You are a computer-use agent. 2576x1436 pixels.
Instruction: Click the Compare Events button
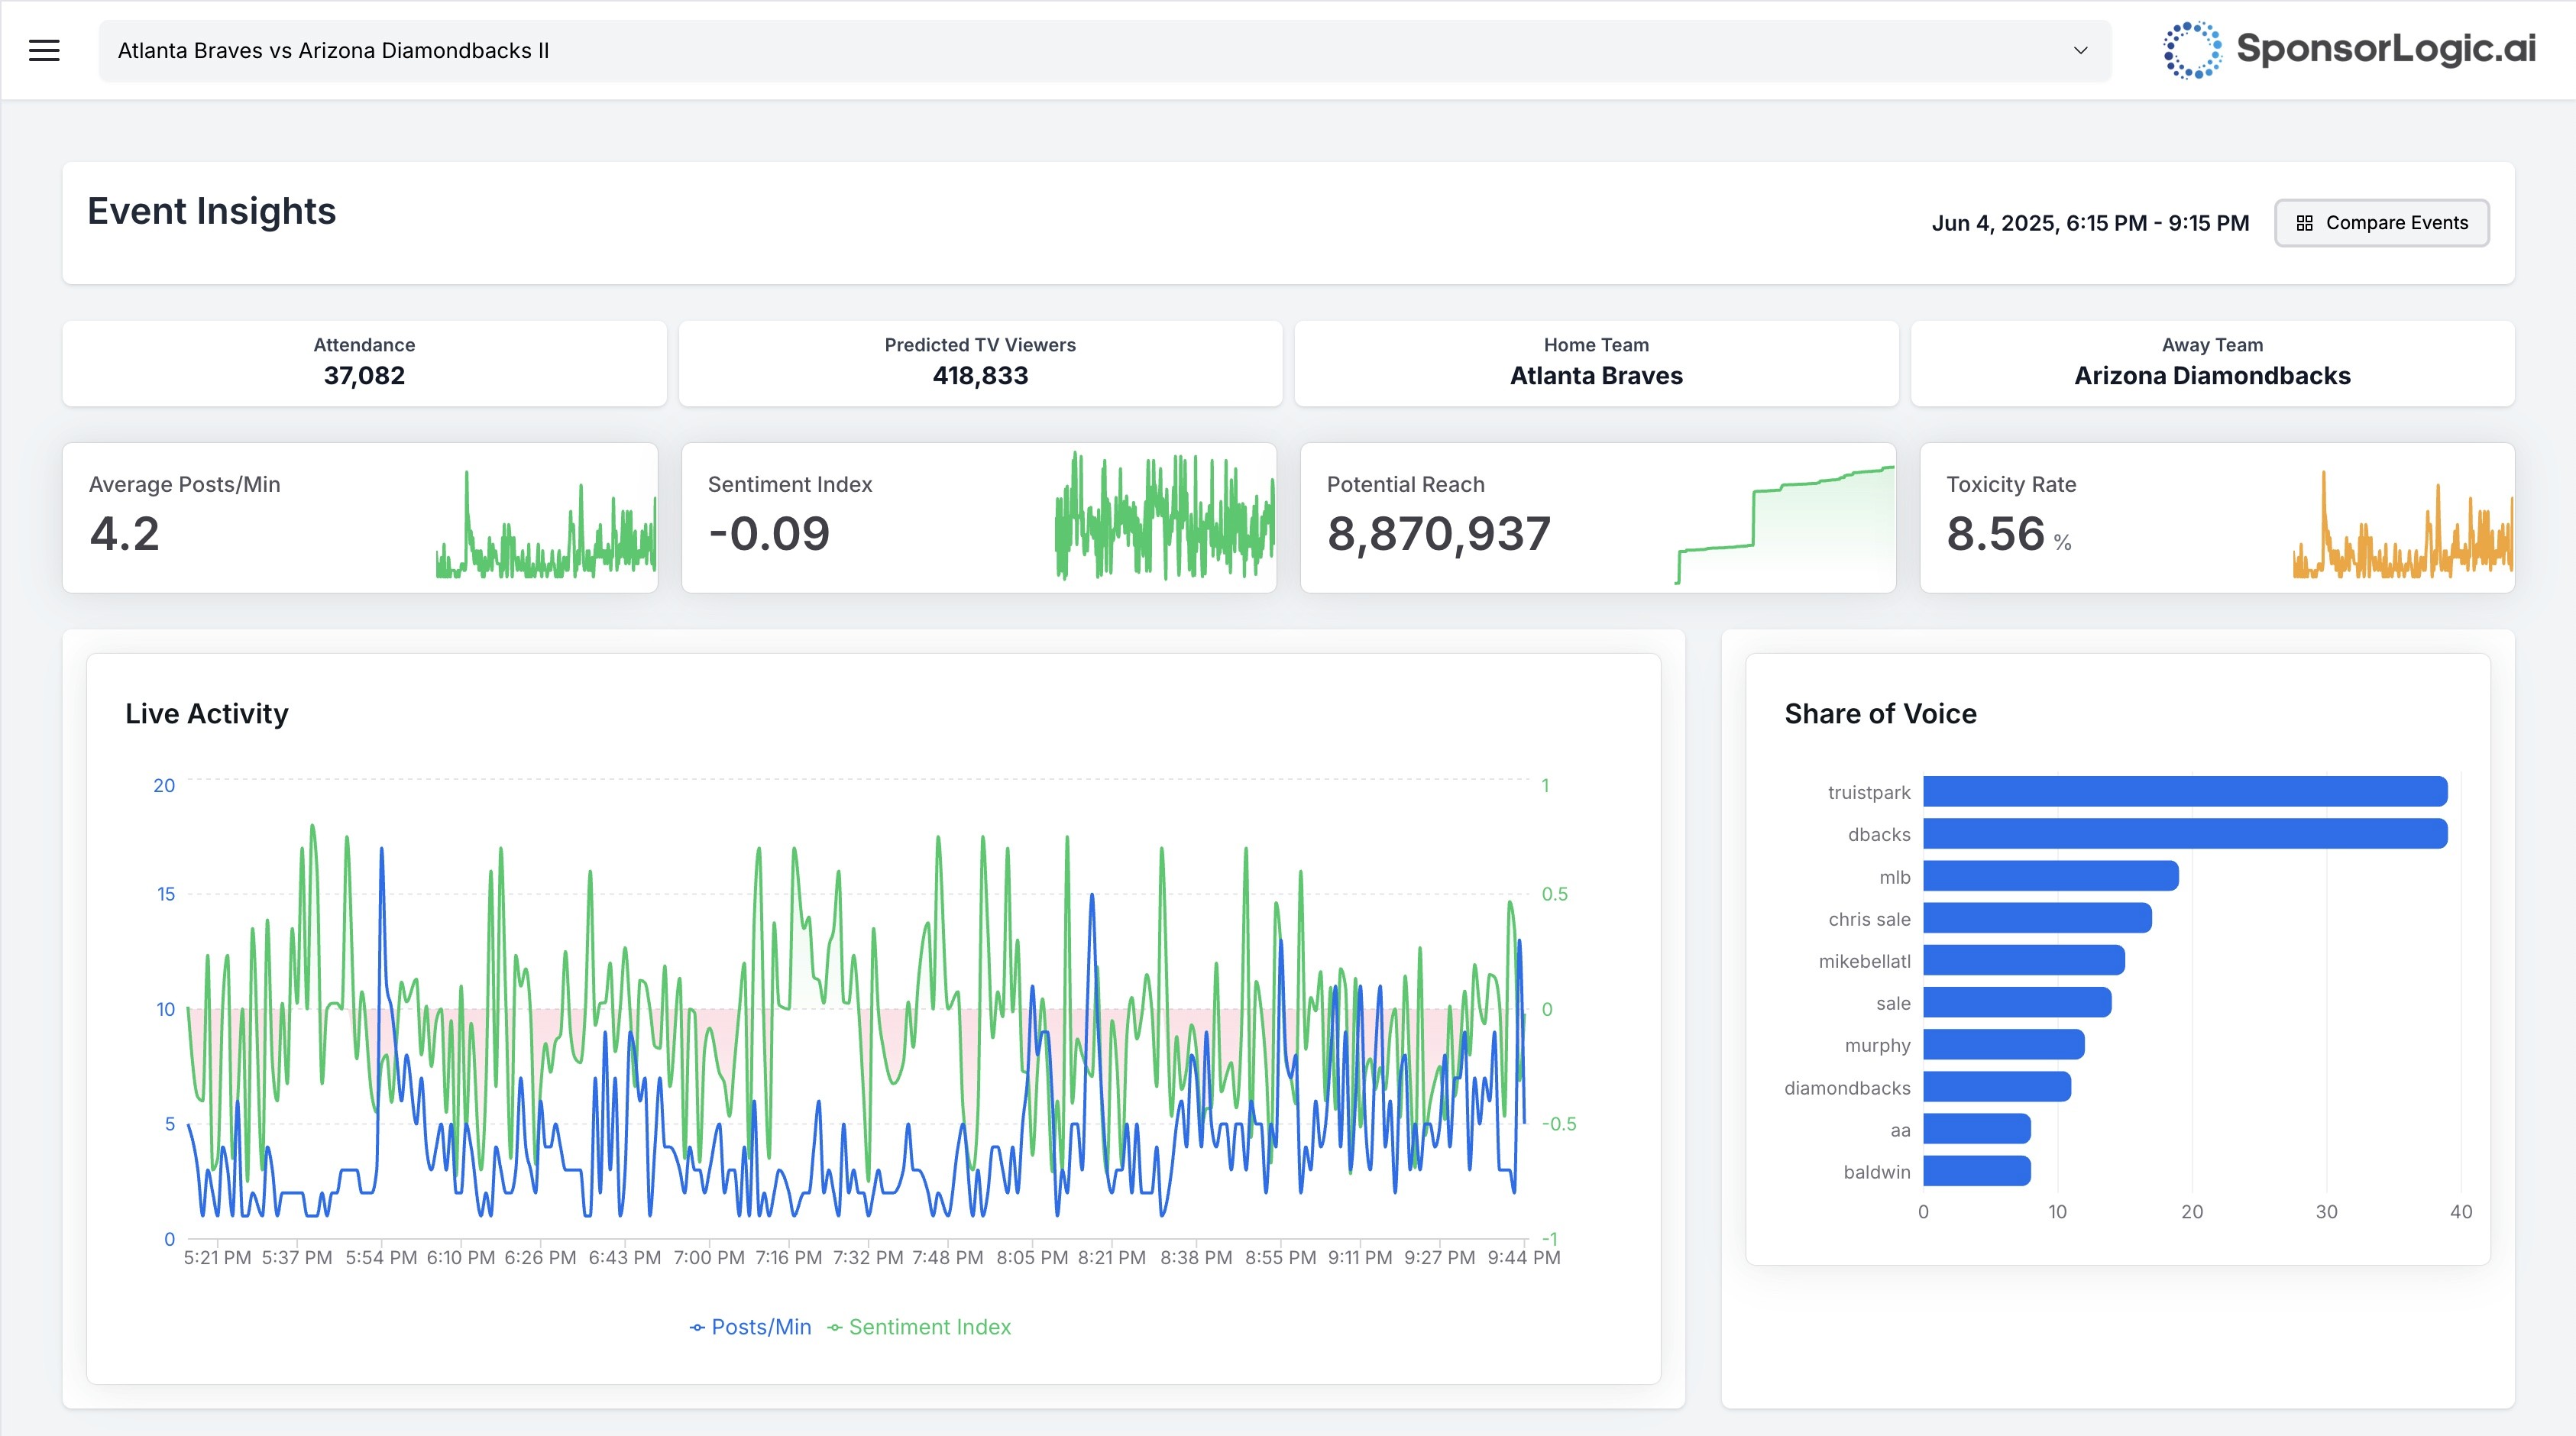(x=2381, y=223)
